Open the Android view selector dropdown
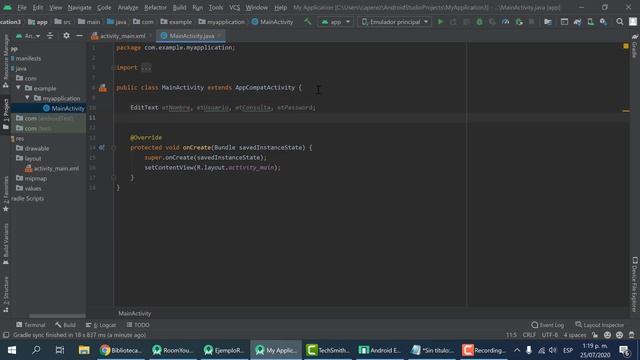The image size is (640, 360). tap(28, 36)
